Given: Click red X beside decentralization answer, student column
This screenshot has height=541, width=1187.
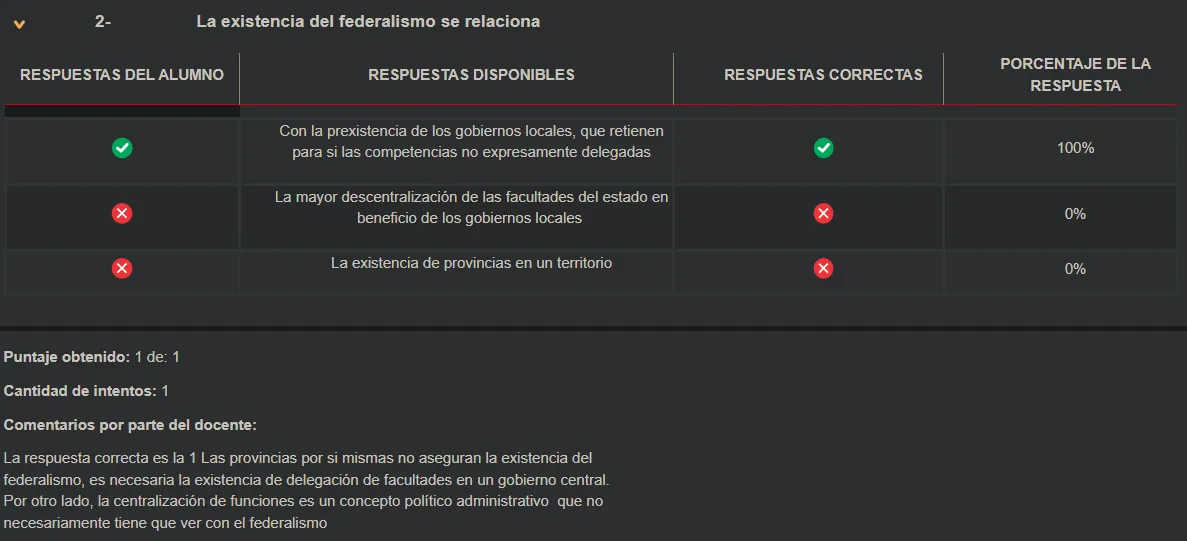Looking at the screenshot, I should point(122,213).
